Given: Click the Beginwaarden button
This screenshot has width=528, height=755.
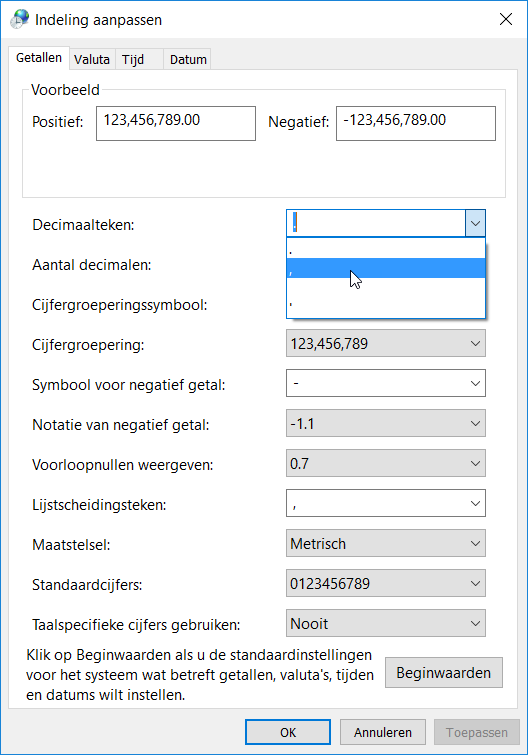Looking at the screenshot, I should click(x=444, y=673).
